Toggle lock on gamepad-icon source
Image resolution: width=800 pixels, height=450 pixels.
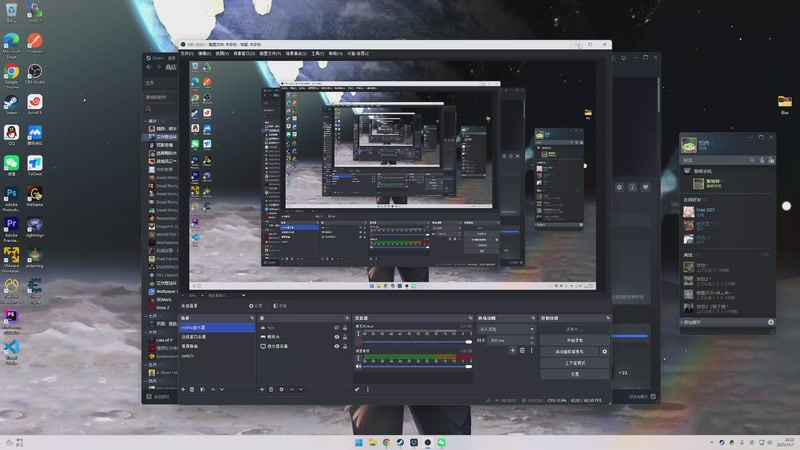click(345, 337)
